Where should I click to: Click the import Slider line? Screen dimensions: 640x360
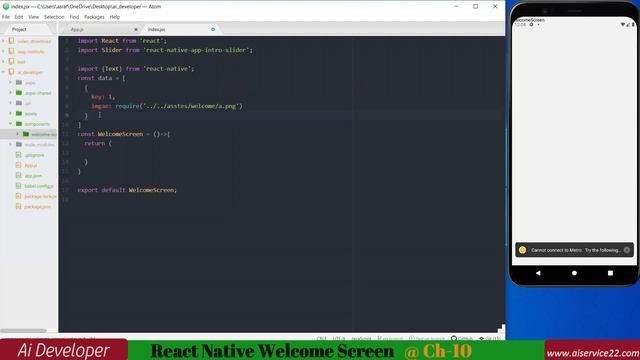pyautogui.click(x=165, y=50)
